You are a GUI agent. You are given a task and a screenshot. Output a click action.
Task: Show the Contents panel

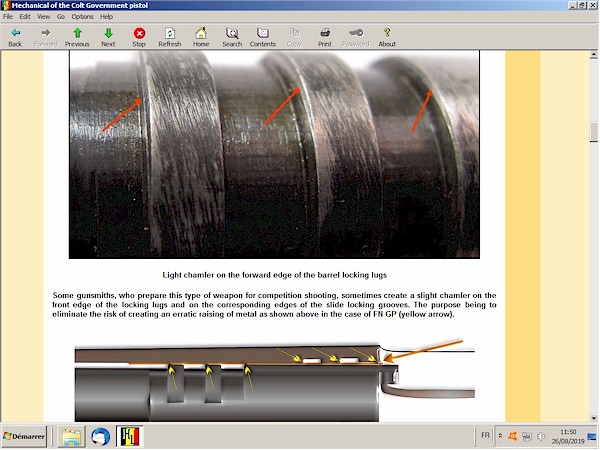pyautogui.click(x=263, y=37)
